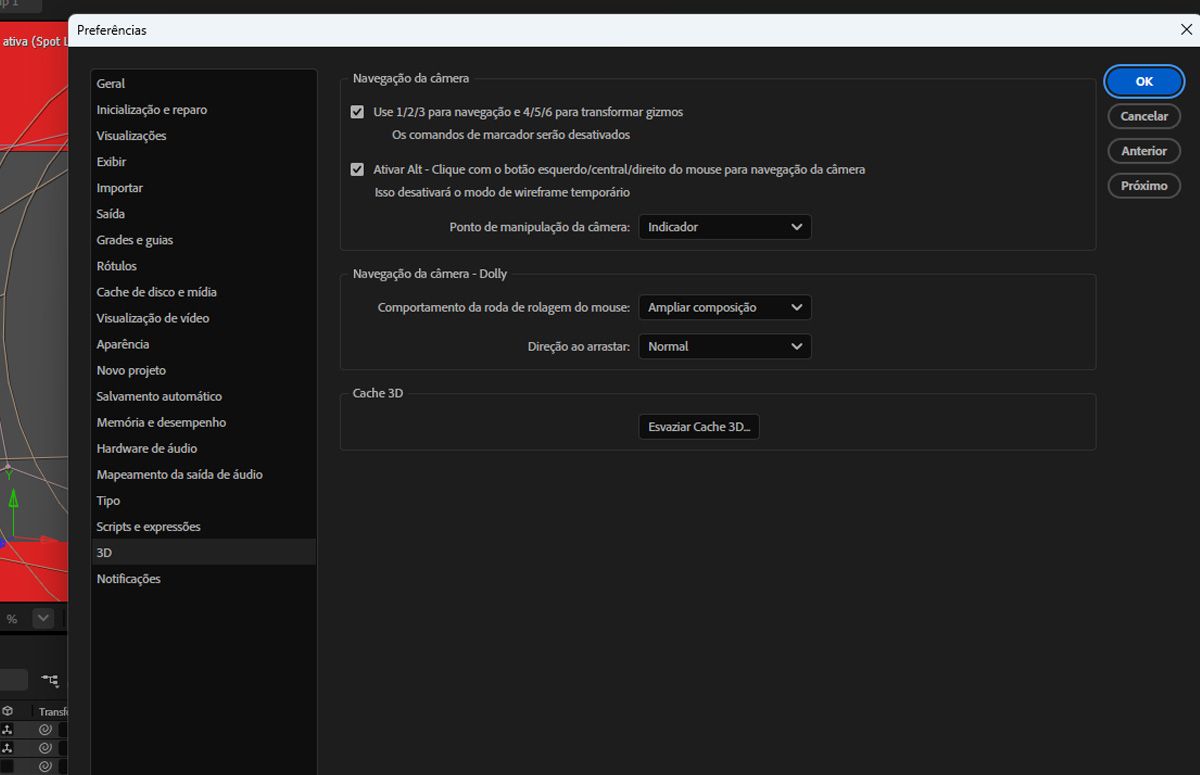
Task: Open Exibir preferences category
Action: pyautogui.click(x=203, y=162)
